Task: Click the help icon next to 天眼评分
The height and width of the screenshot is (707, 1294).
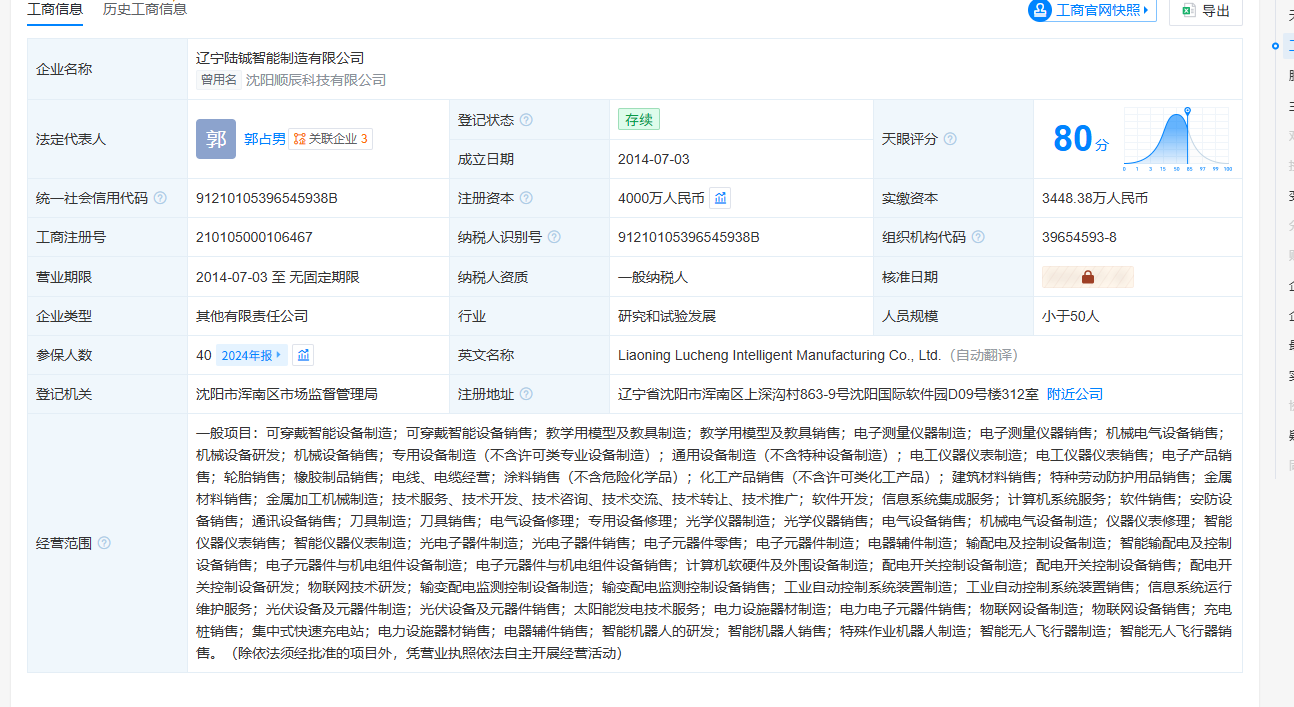Action: tap(950, 139)
